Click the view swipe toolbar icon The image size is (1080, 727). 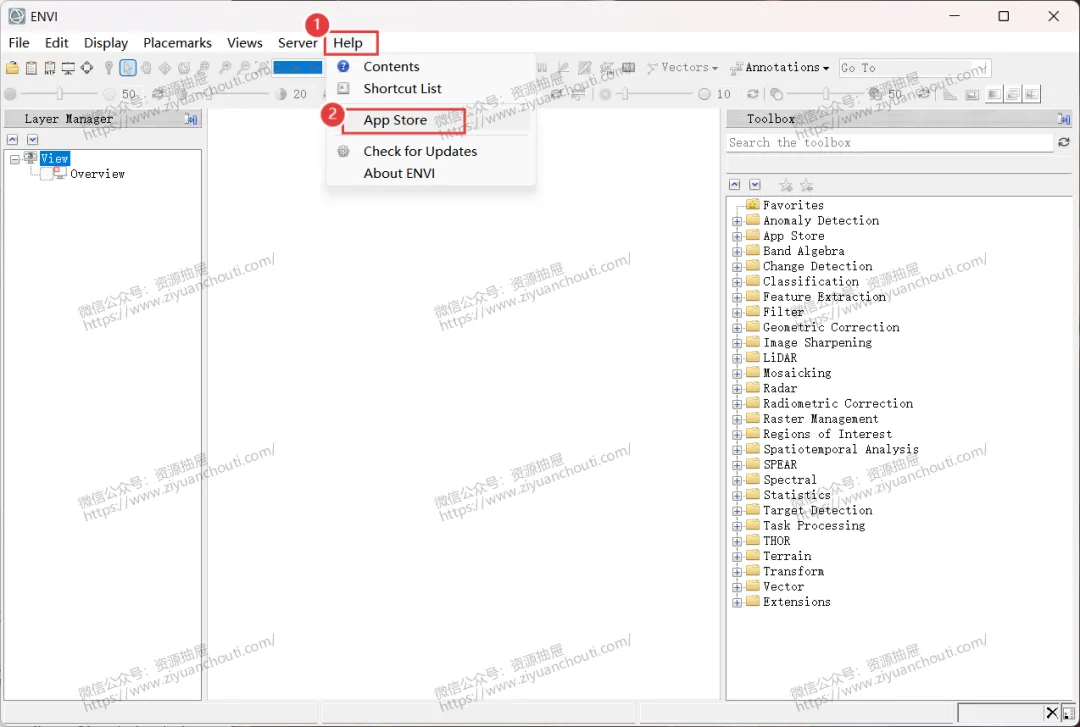coord(1031,94)
